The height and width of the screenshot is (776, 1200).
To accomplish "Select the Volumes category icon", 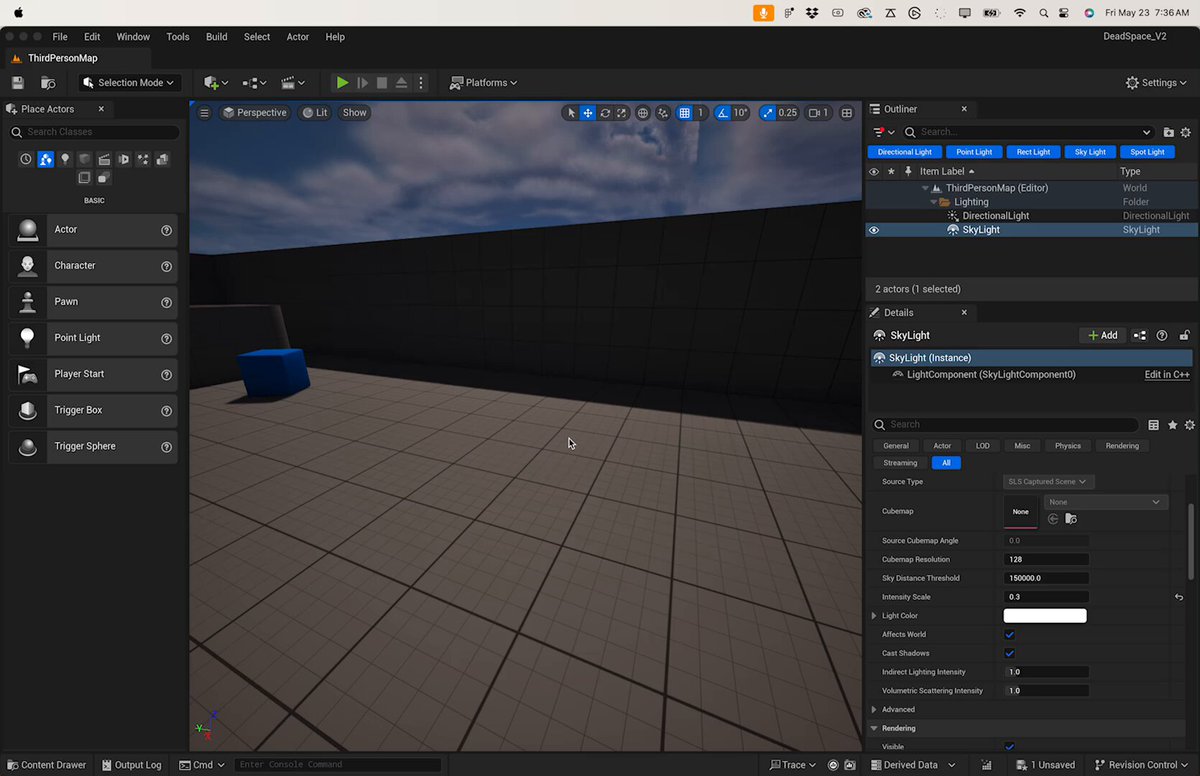I will 84,178.
